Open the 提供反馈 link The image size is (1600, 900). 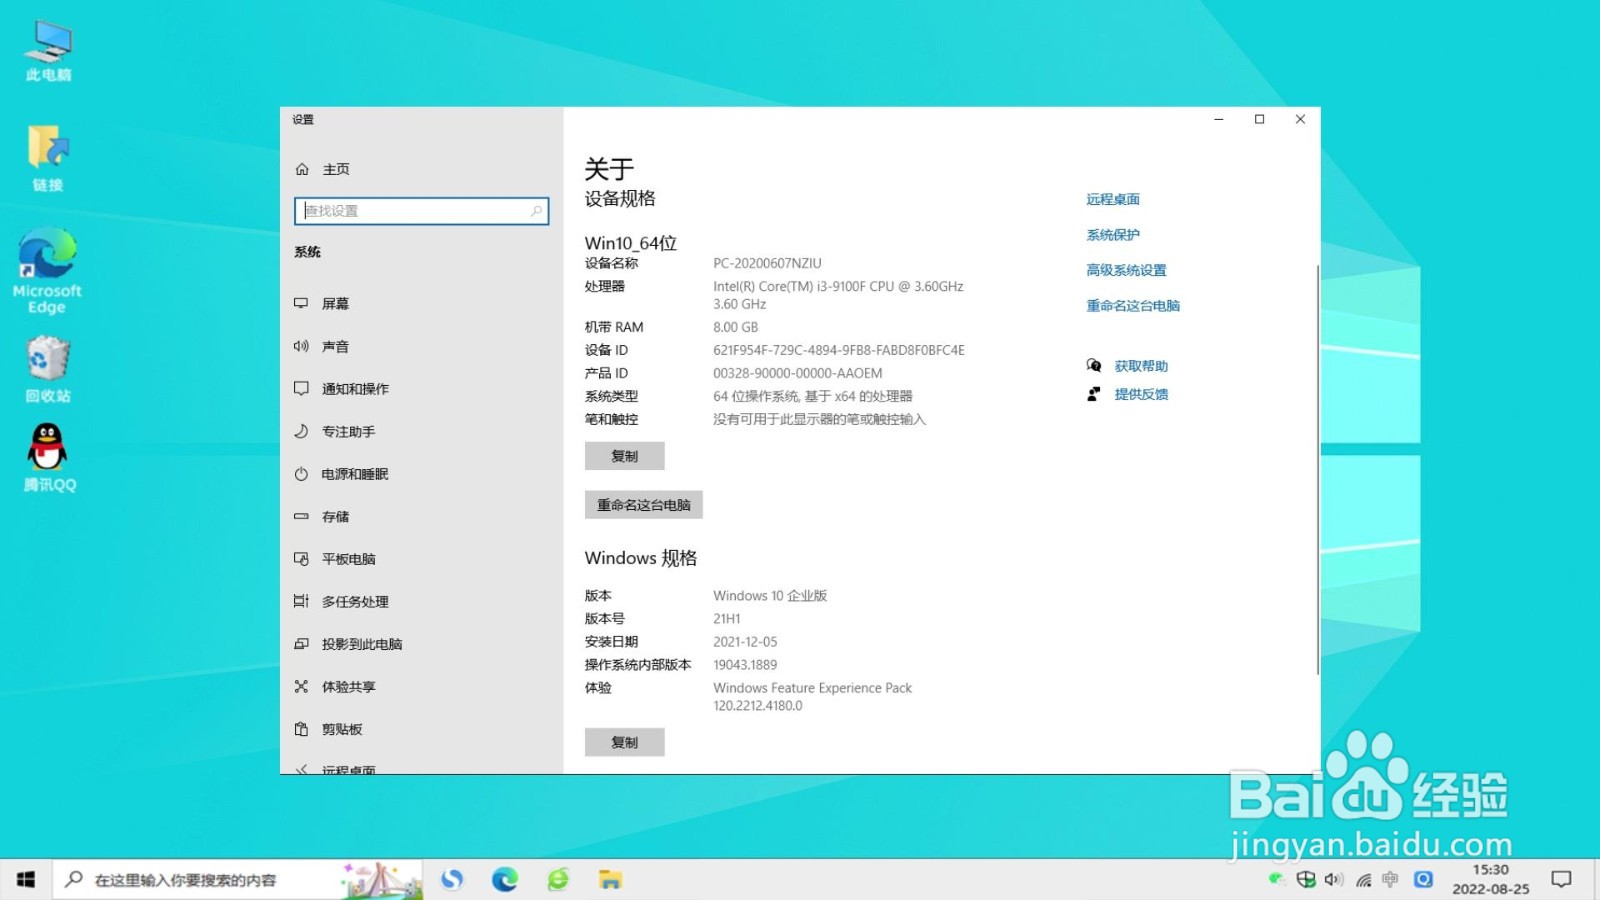[x=1141, y=394]
